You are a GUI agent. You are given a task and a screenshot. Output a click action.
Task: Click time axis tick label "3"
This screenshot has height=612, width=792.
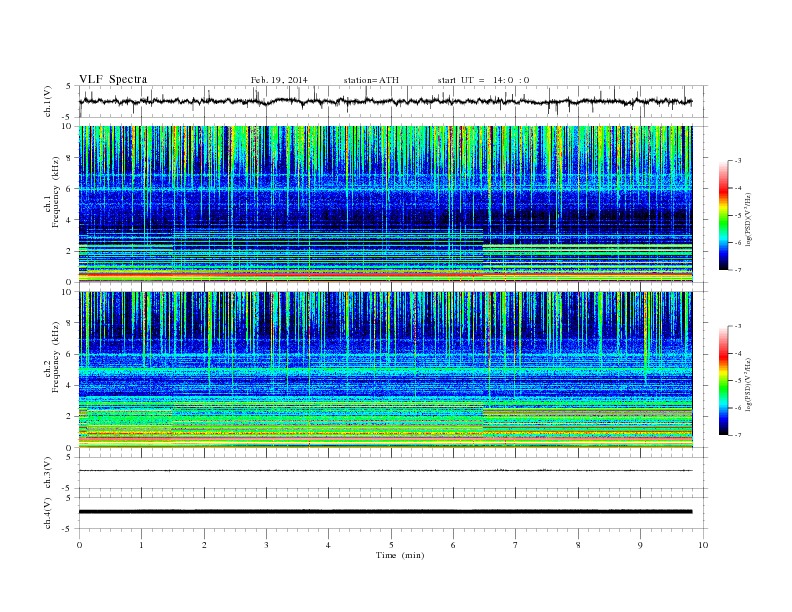266,545
